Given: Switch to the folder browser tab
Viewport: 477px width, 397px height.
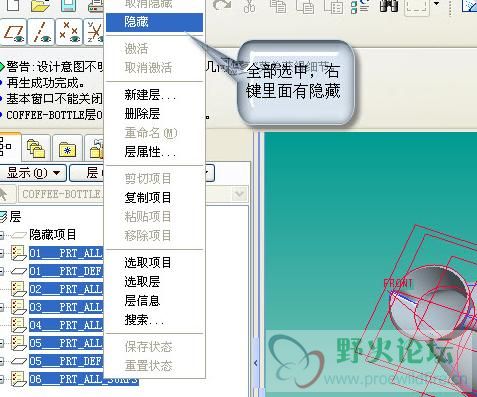Looking at the screenshot, I should coord(36,148).
